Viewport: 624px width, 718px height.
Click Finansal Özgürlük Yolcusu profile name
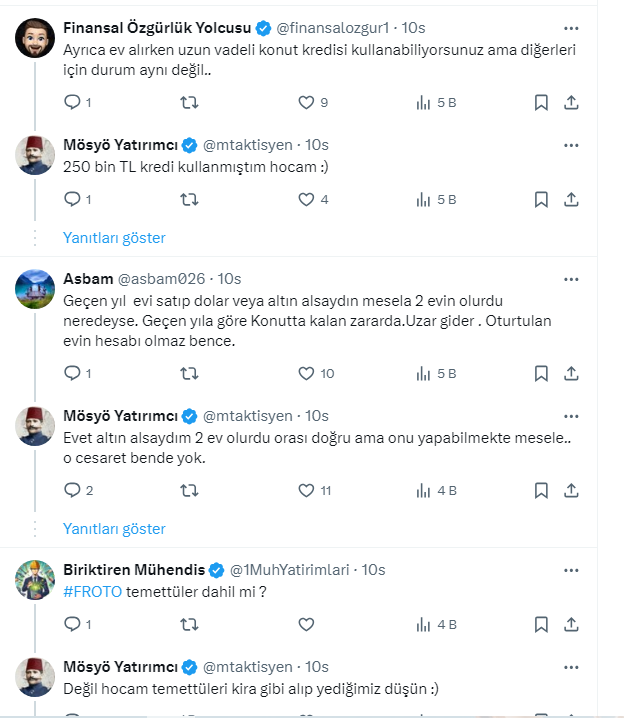click(x=156, y=27)
